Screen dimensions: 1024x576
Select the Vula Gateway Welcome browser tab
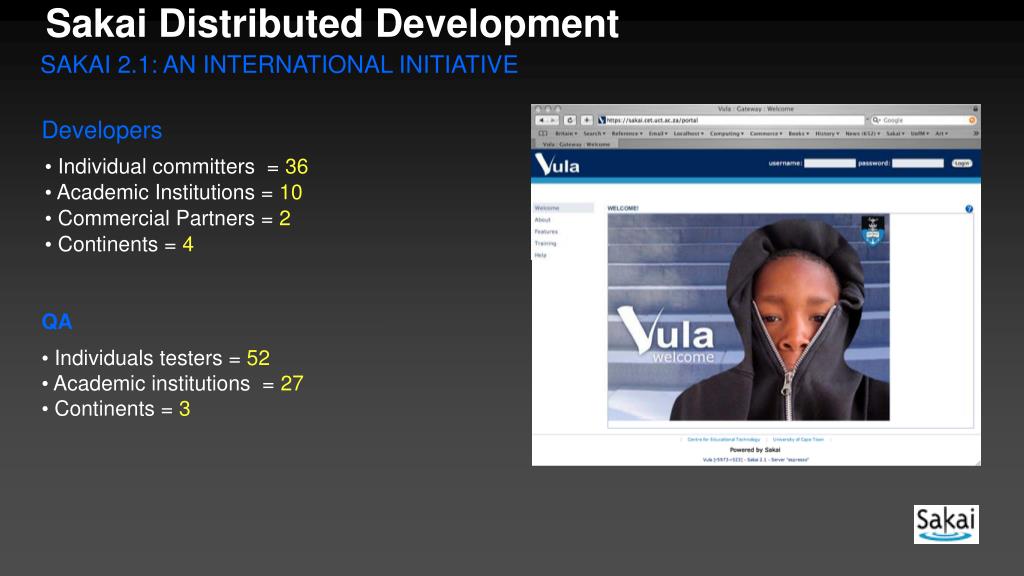click(x=576, y=144)
